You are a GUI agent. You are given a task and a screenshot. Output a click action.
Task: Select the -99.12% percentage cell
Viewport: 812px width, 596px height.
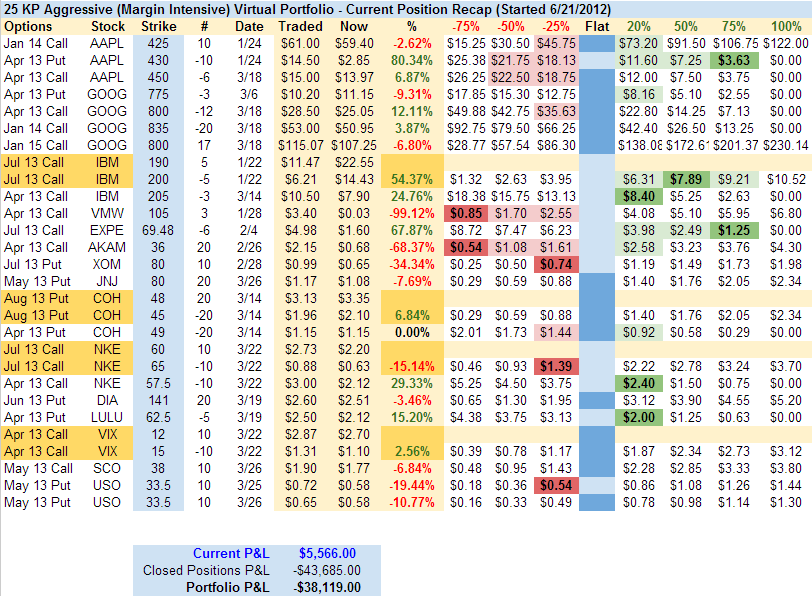click(x=413, y=212)
